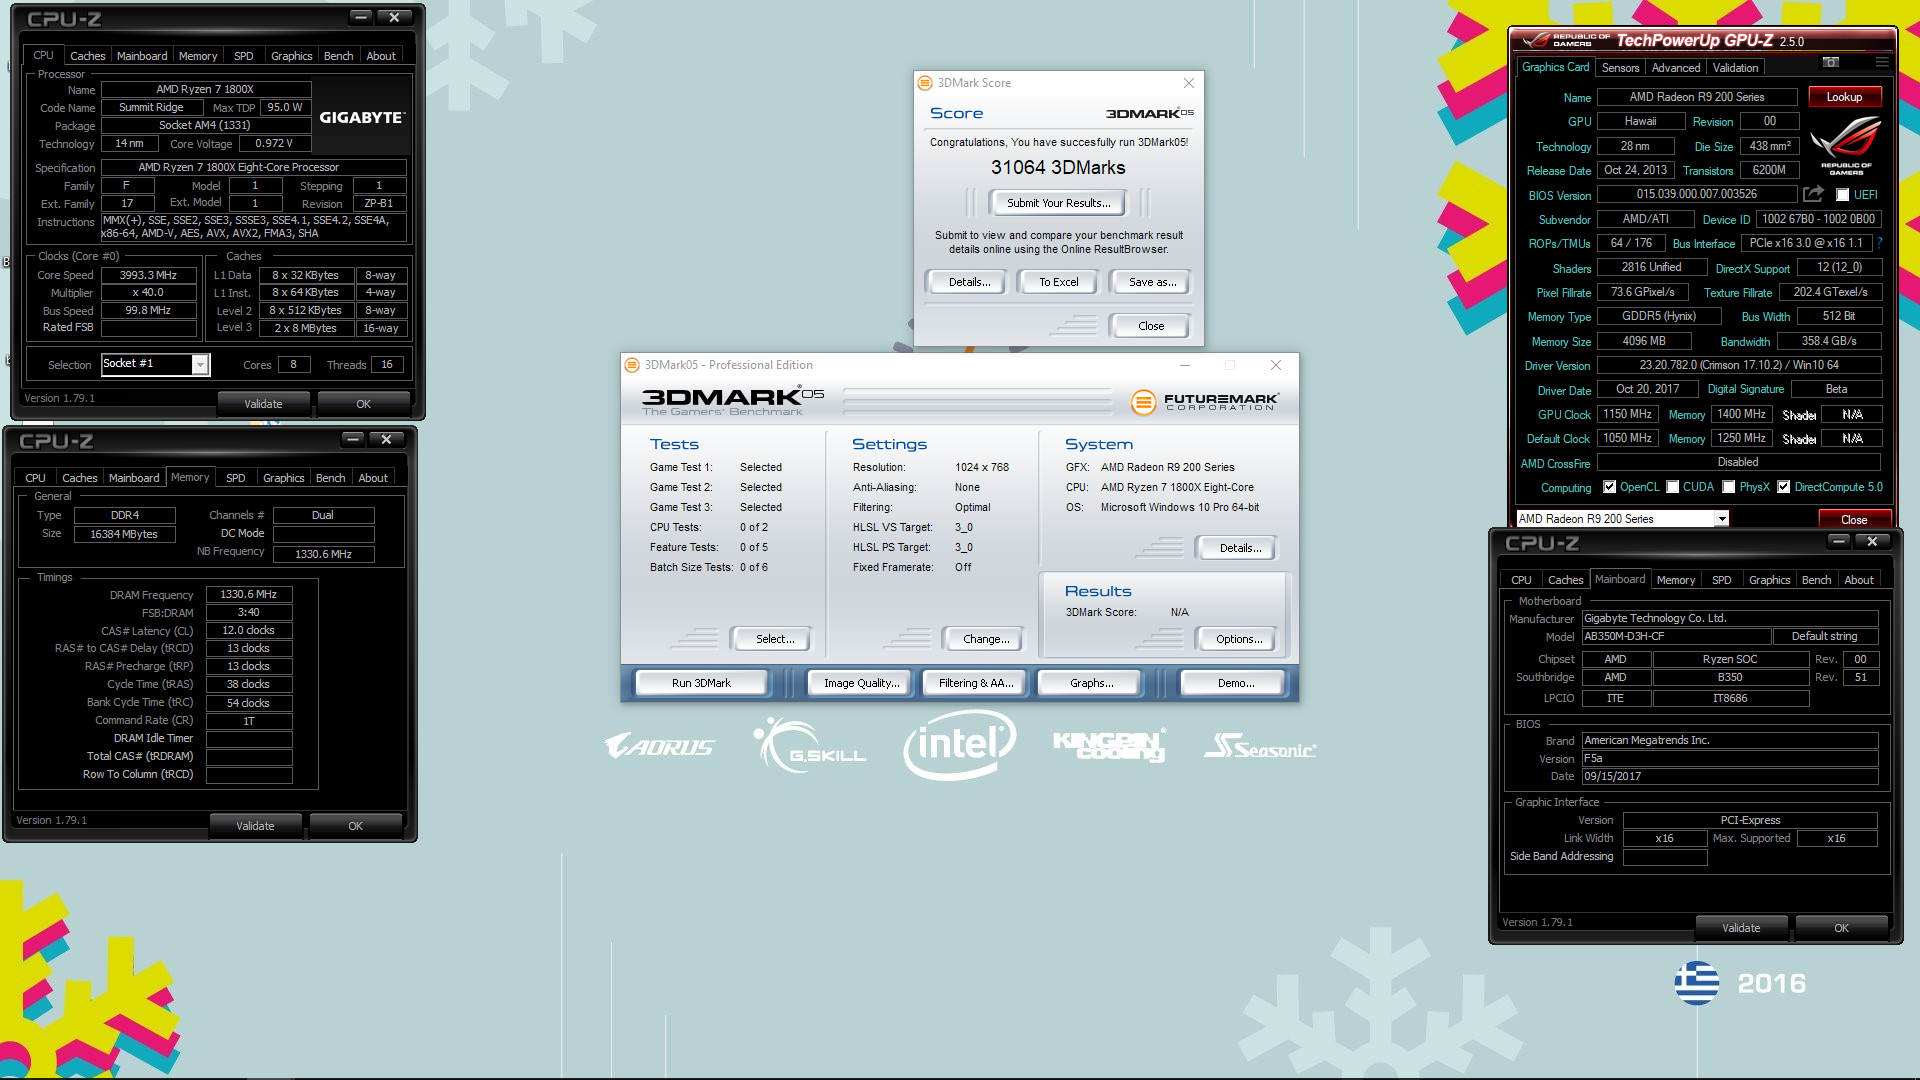Click Change... under Settings
1920x1080 pixels.
[x=985, y=639]
